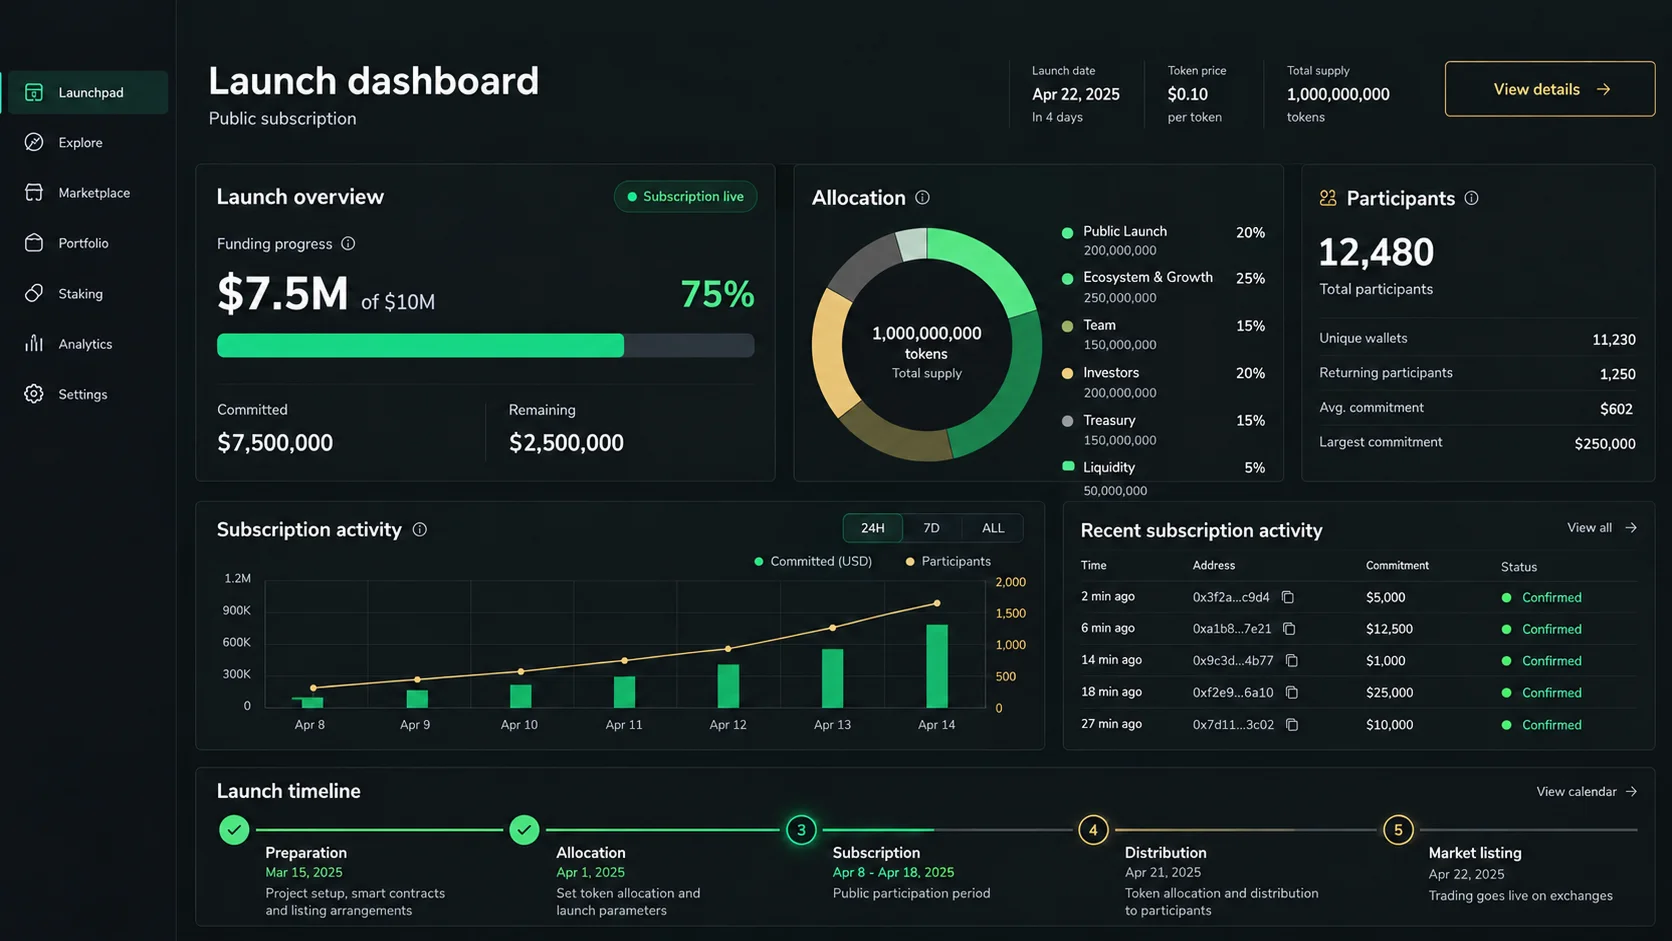The image size is (1672, 941).
Task: Click the funding progress bar
Action: pyautogui.click(x=485, y=345)
